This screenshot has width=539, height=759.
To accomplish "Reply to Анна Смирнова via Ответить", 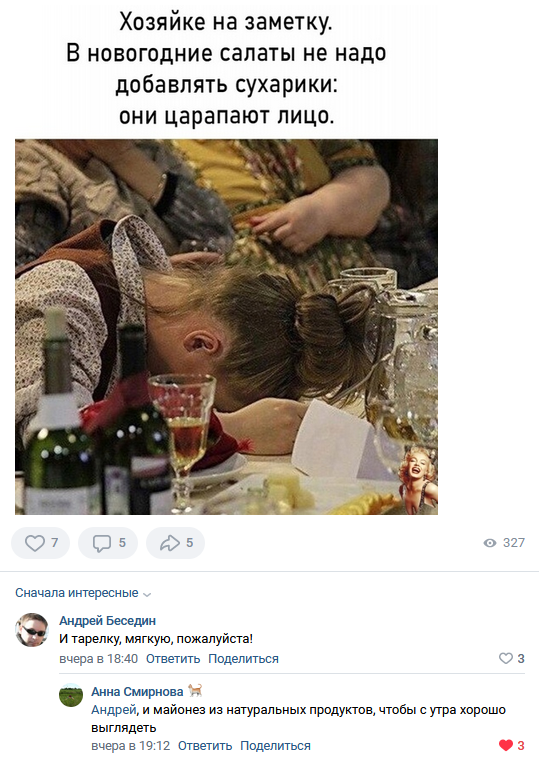I will pyautogui.click(x=205, y=745).
